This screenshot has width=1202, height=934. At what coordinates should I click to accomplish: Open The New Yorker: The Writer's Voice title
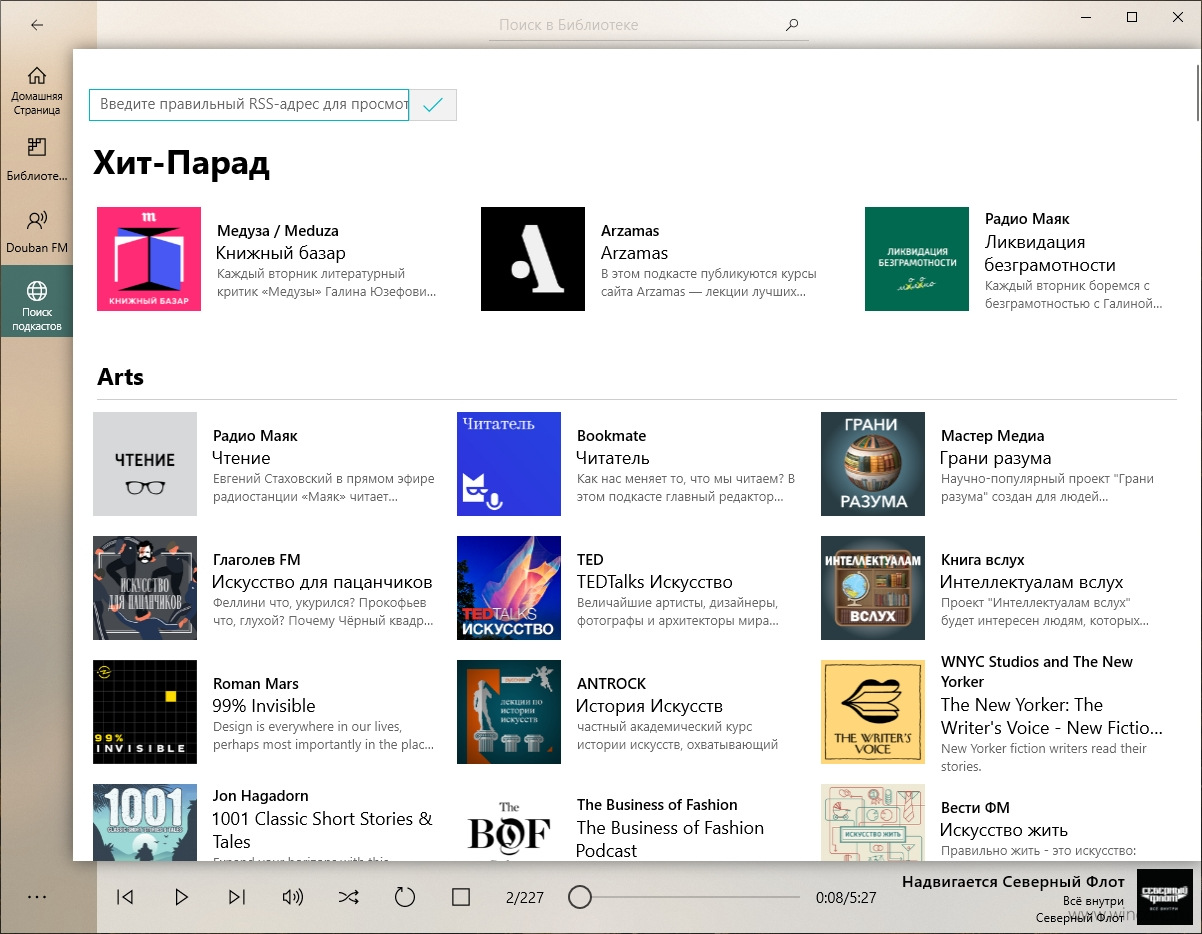(1052, 716)
